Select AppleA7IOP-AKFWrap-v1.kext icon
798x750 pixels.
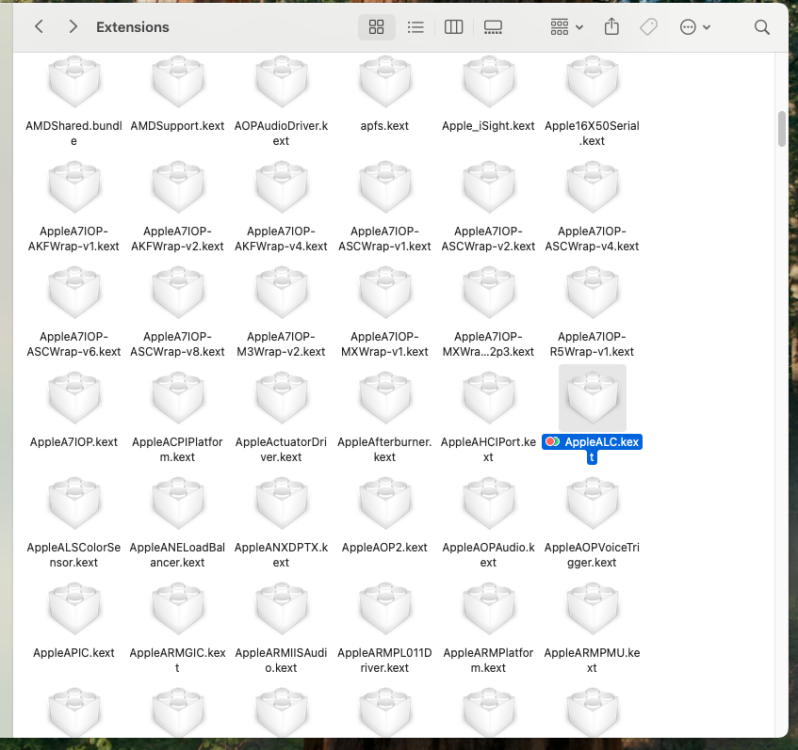point(74,187)
